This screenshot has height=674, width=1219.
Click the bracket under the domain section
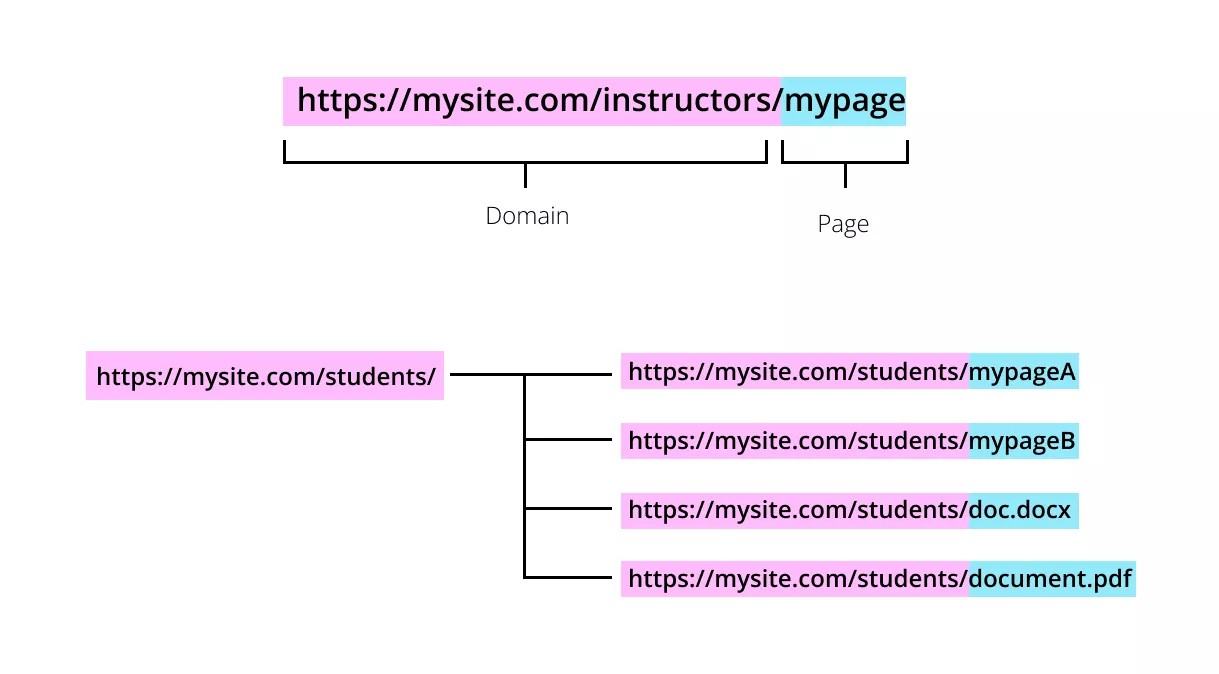coord(525,152)
